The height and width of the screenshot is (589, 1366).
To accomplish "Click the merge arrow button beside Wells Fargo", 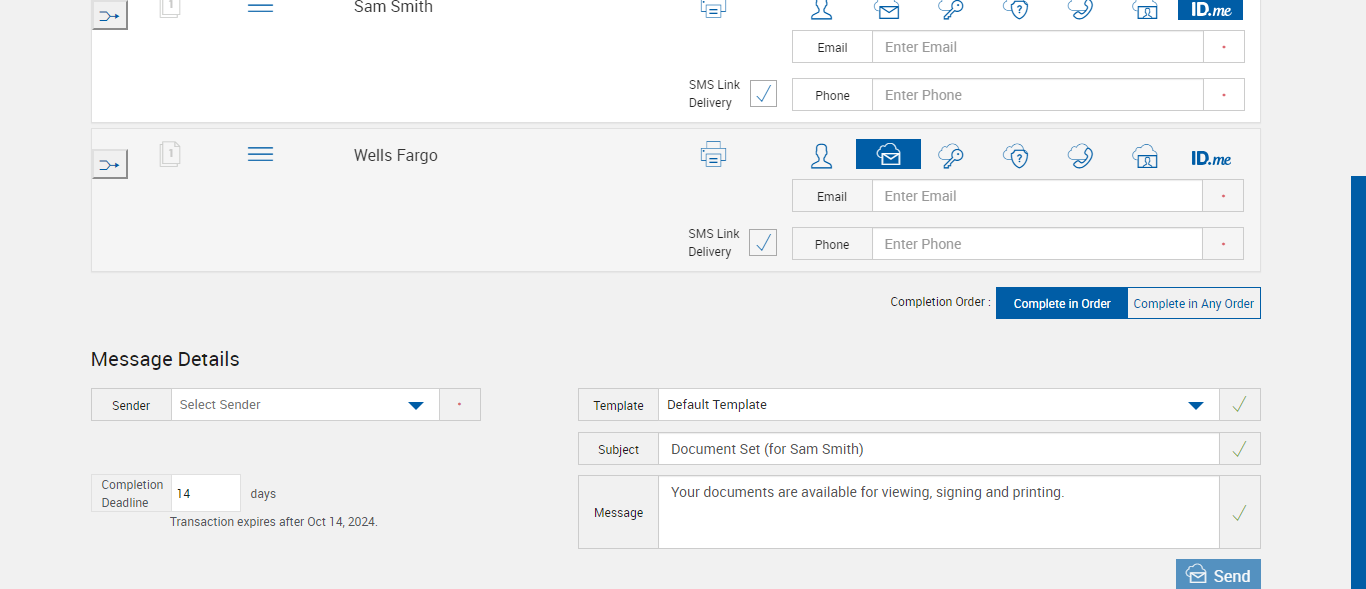I will click(110, 164).
